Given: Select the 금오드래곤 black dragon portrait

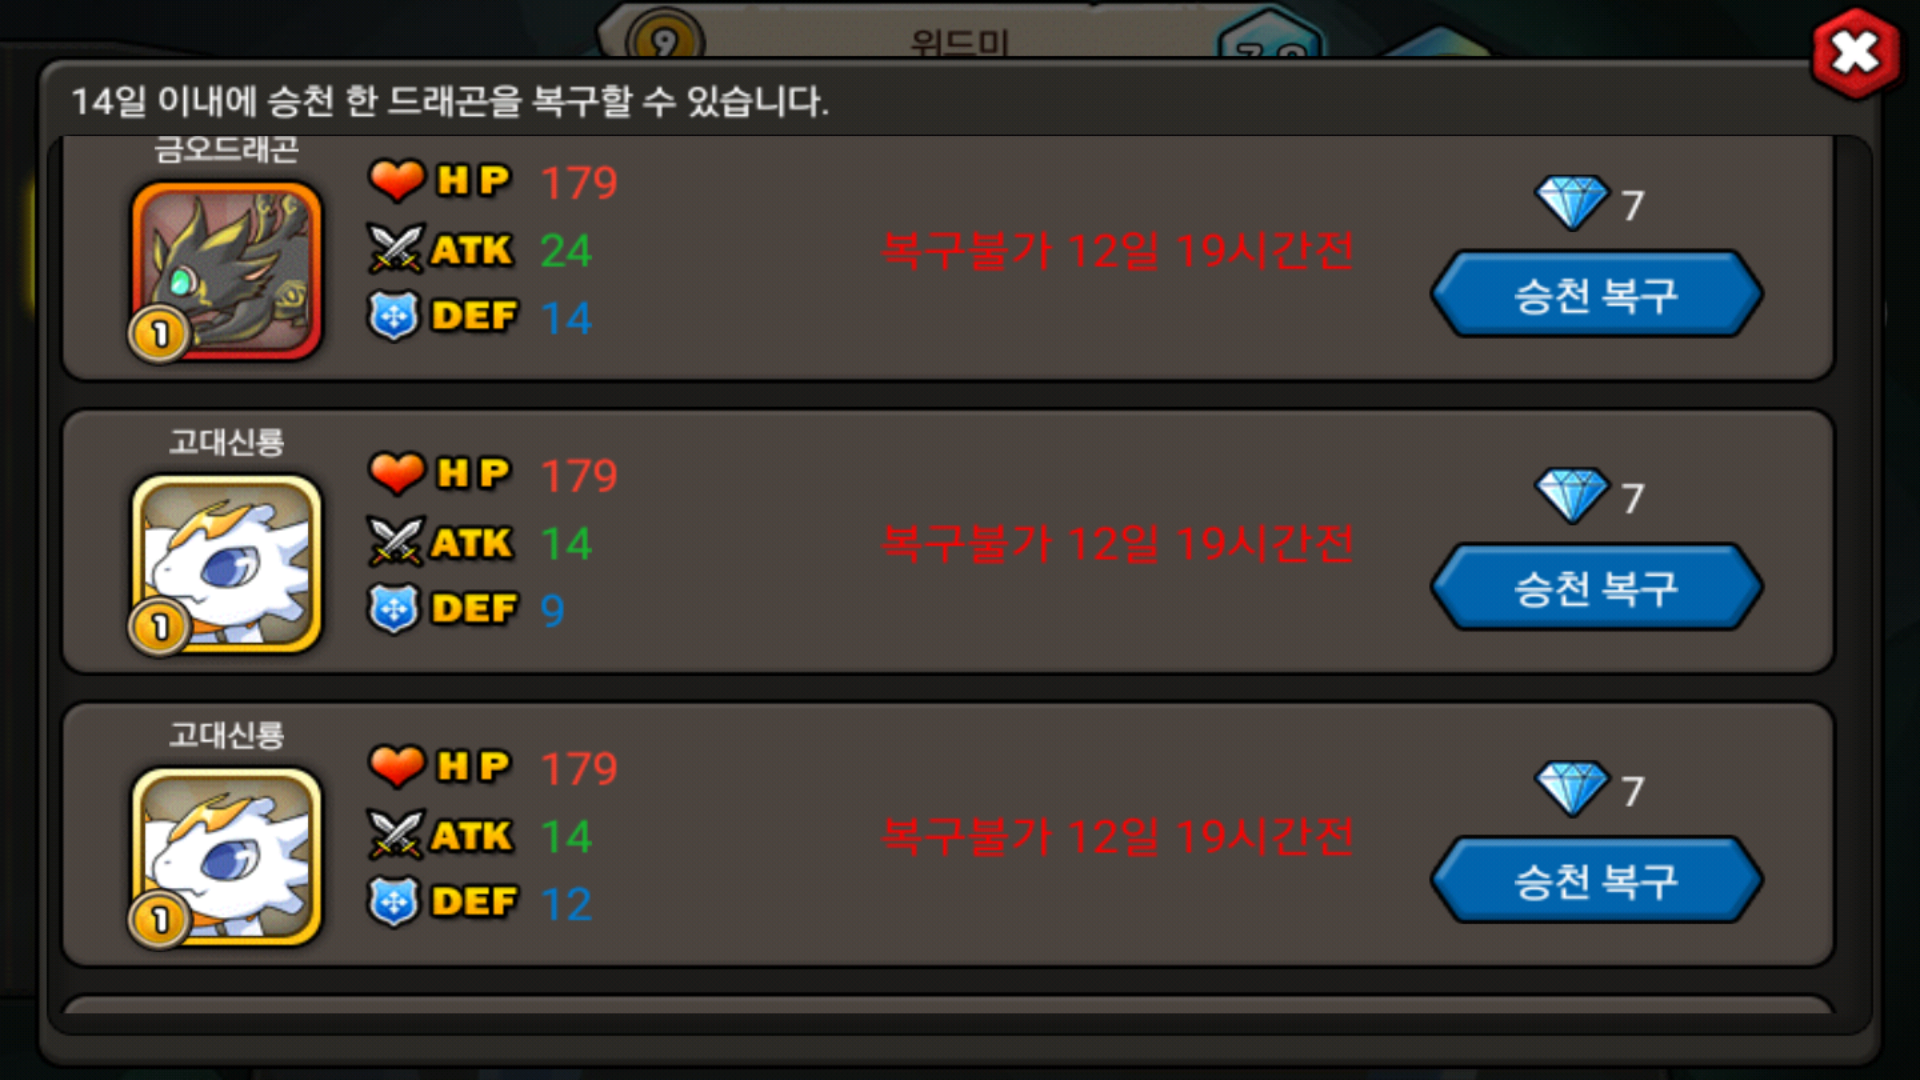Looking at the screenshot, I should tap(227, 270).
